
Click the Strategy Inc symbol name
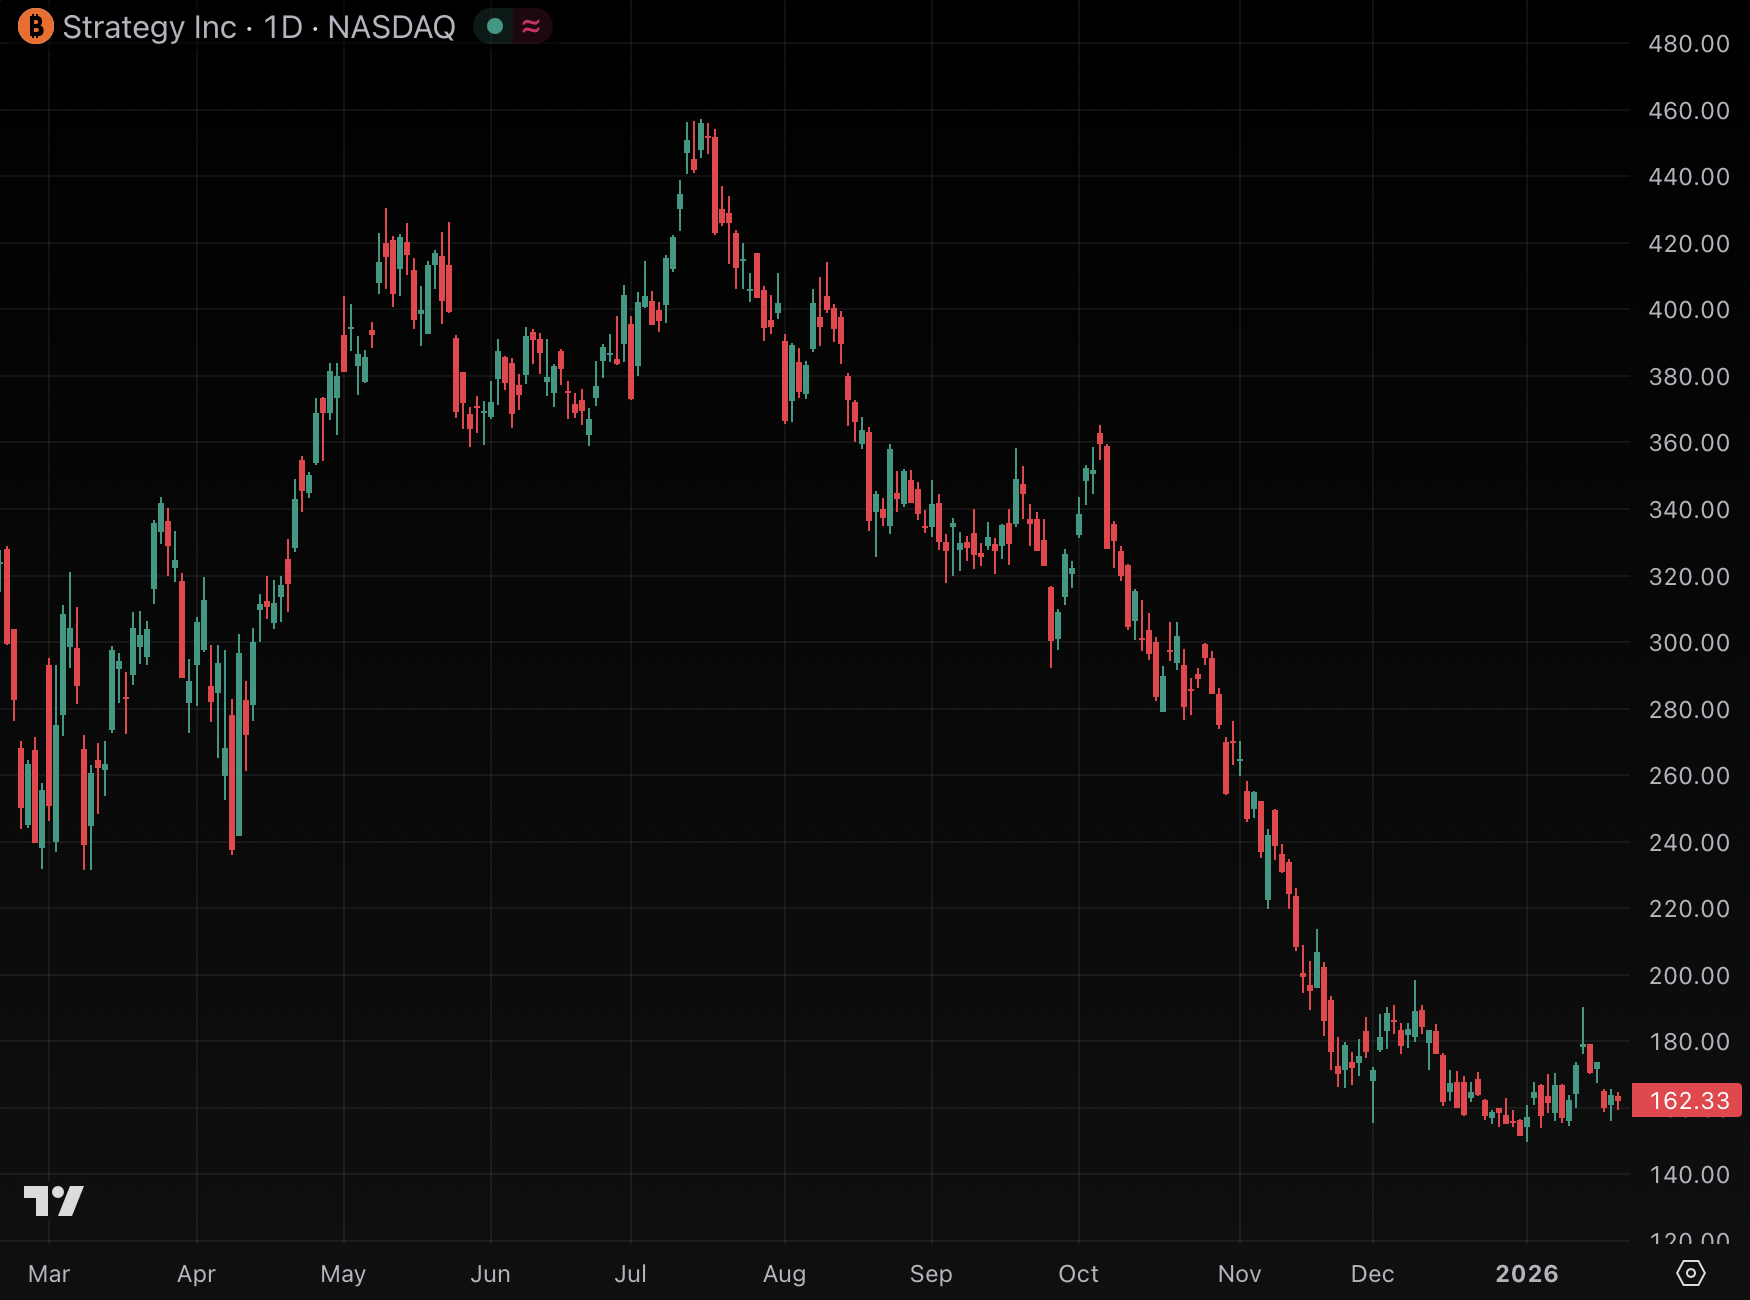click(149, 27)
